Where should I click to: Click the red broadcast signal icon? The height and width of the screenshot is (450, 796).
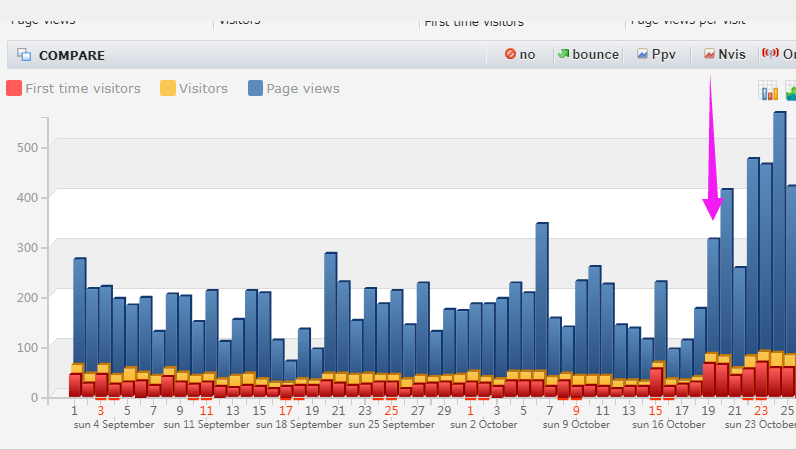pos(769,54)
